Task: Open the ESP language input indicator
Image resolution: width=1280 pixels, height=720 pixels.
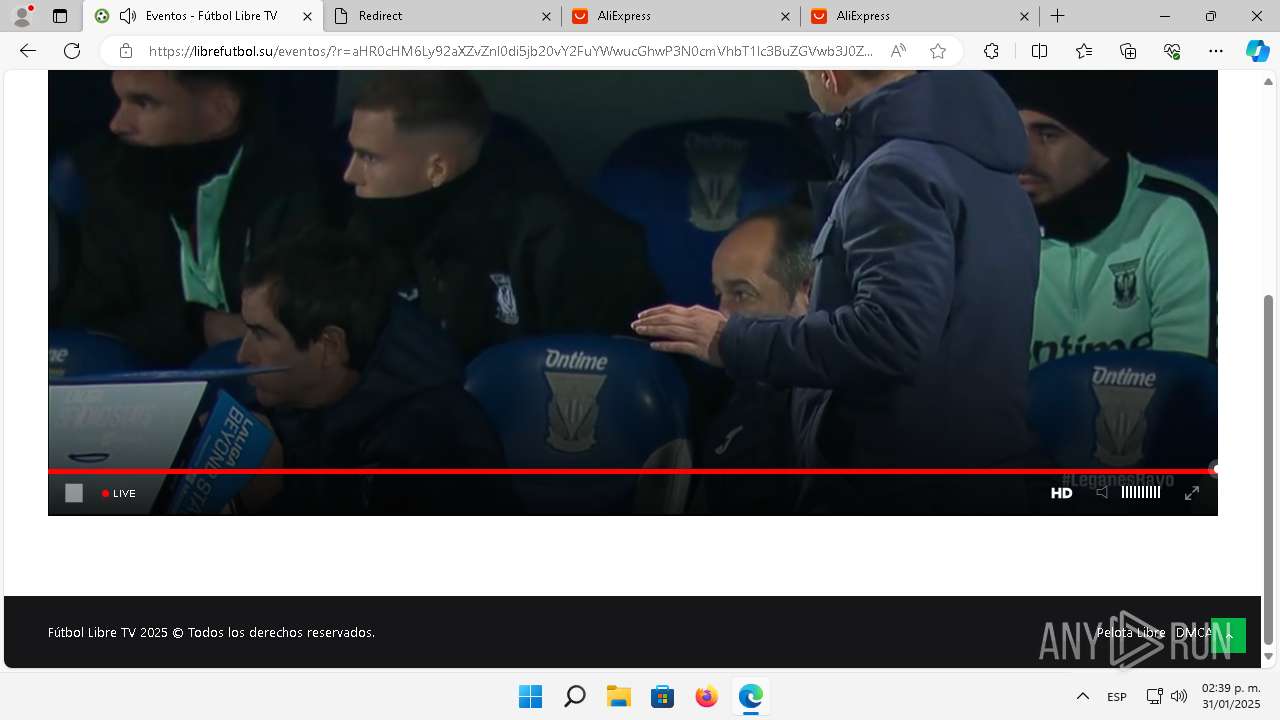Action: click(x=1117, y=697)
